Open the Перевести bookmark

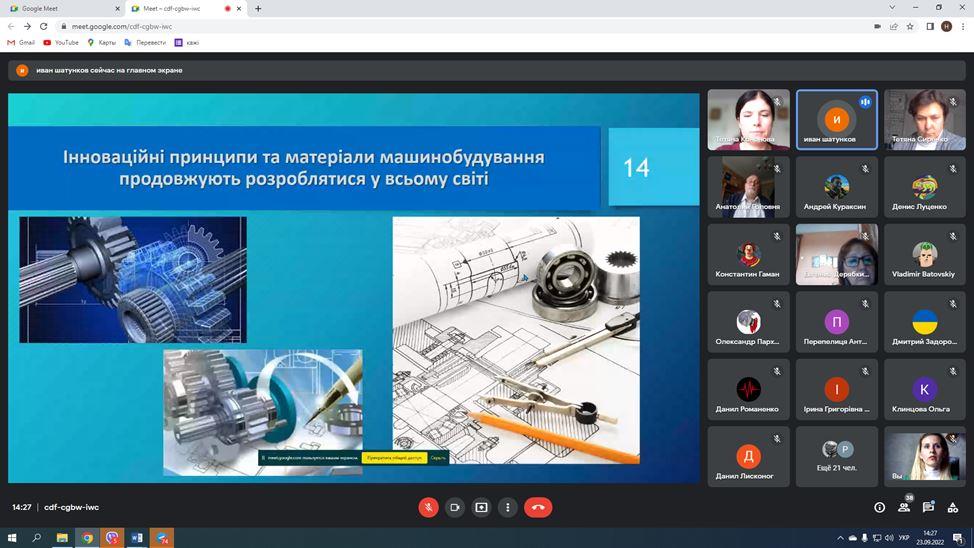145,42
